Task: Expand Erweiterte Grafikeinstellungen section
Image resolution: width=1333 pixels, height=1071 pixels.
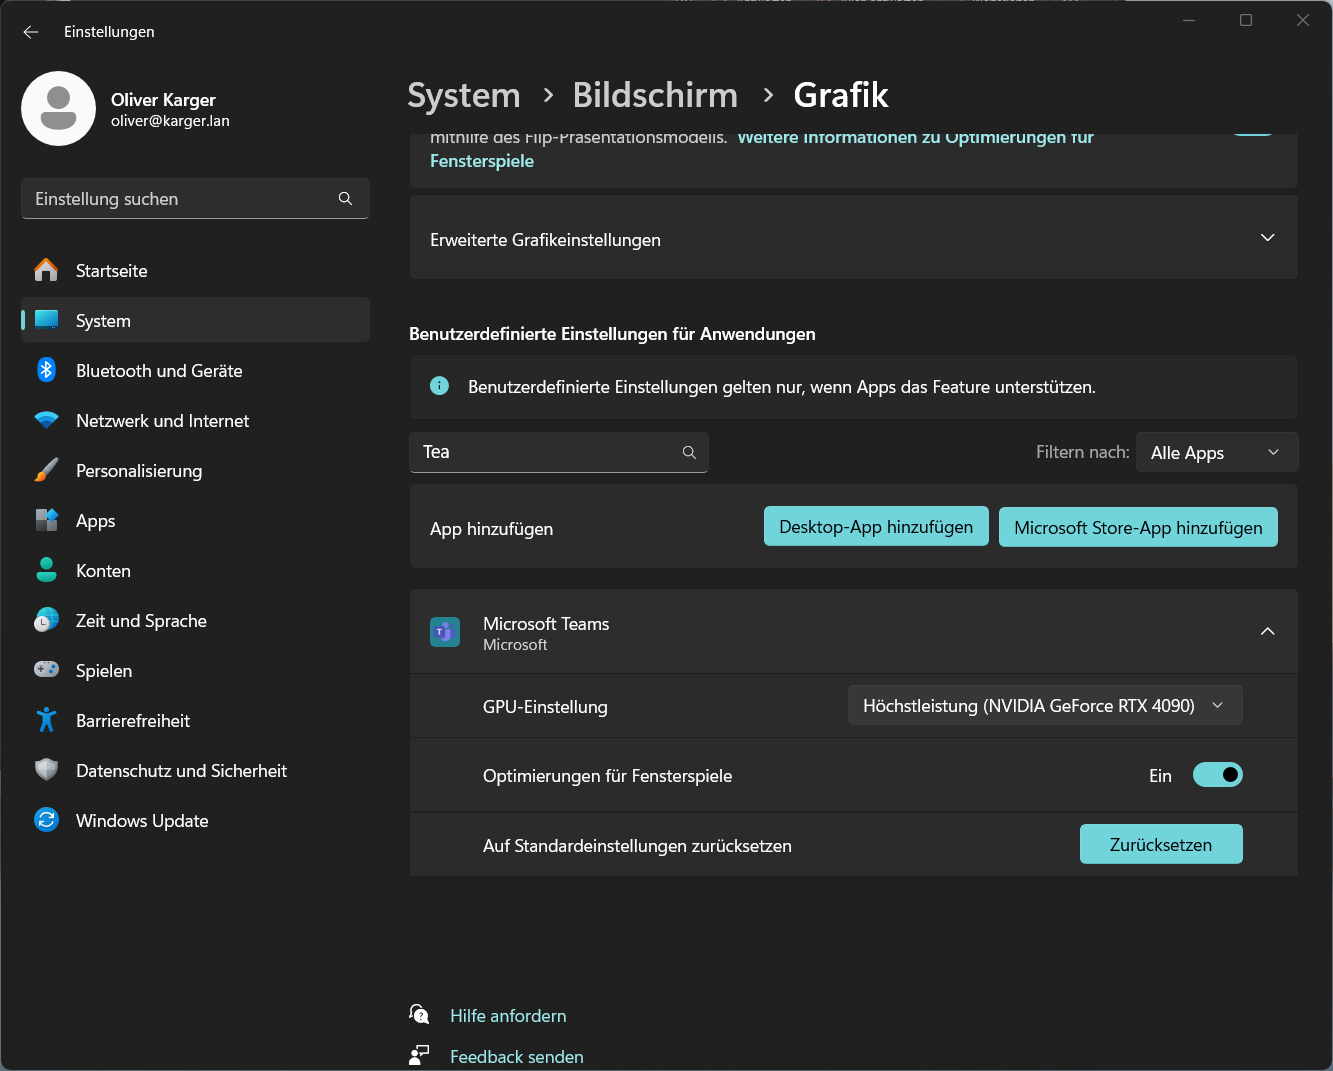Action: click(1267, 238)
